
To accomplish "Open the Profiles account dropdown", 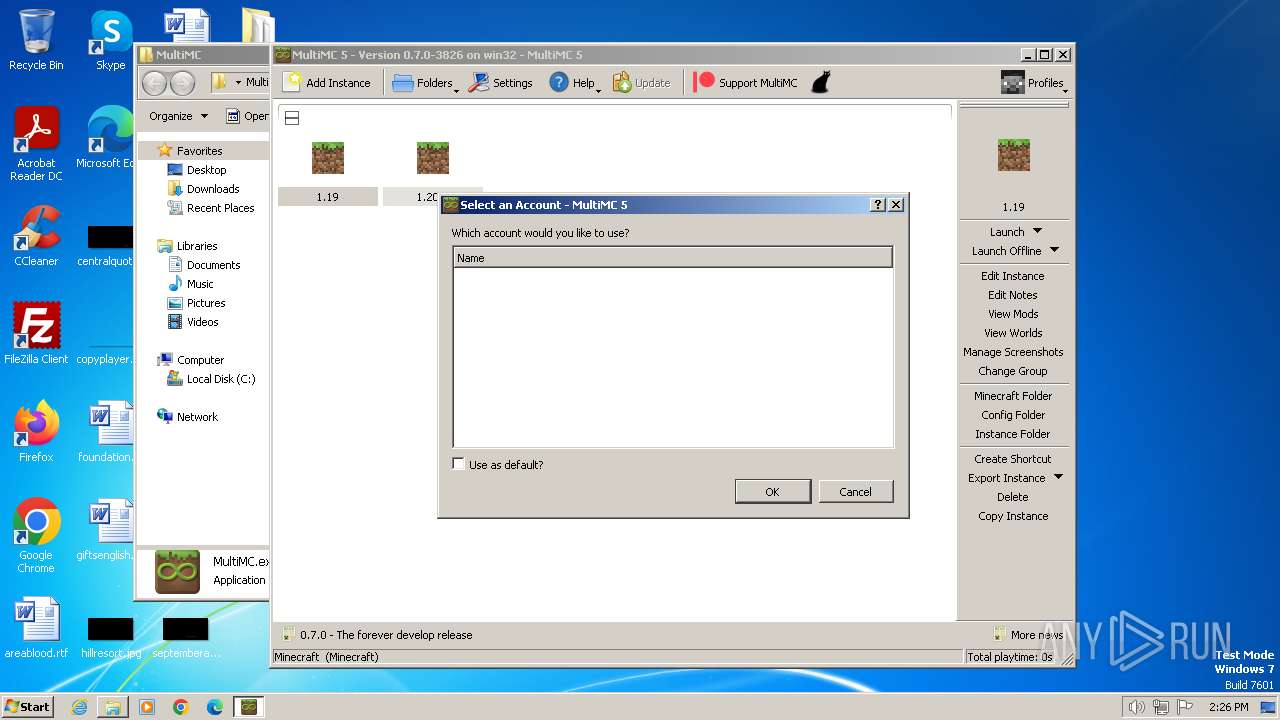I will (x=1033, y=83).
